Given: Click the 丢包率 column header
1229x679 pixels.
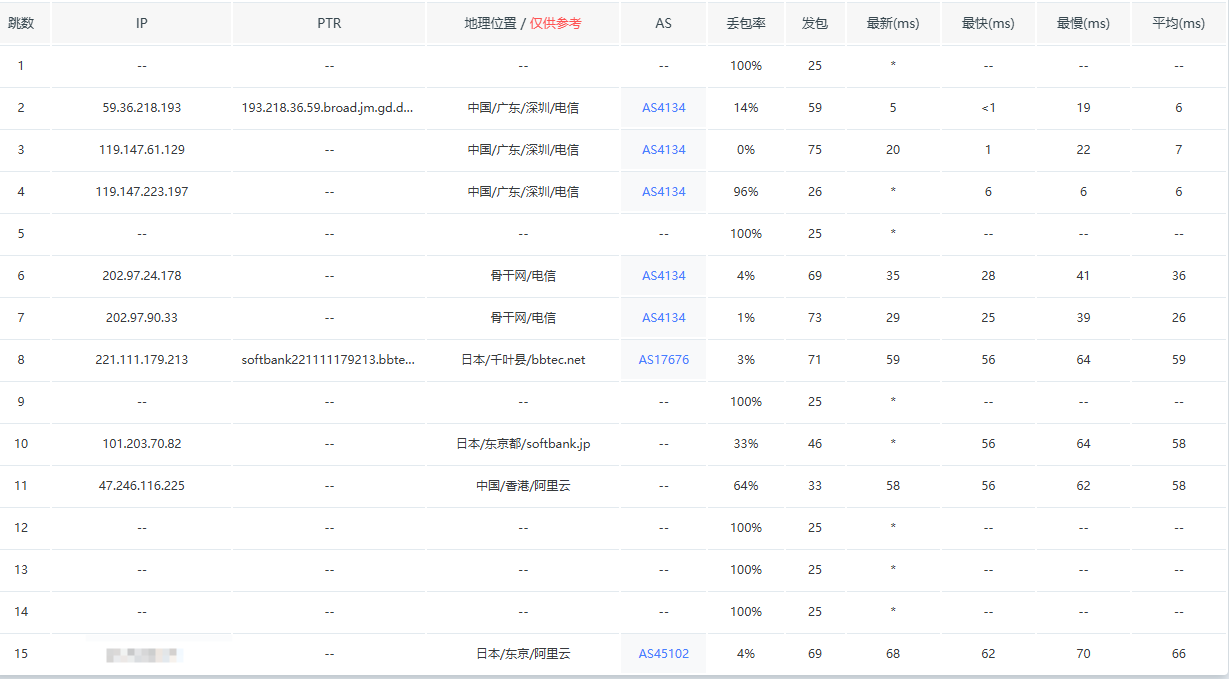Looking at the screenshot, I should click(x=746, y=23).
